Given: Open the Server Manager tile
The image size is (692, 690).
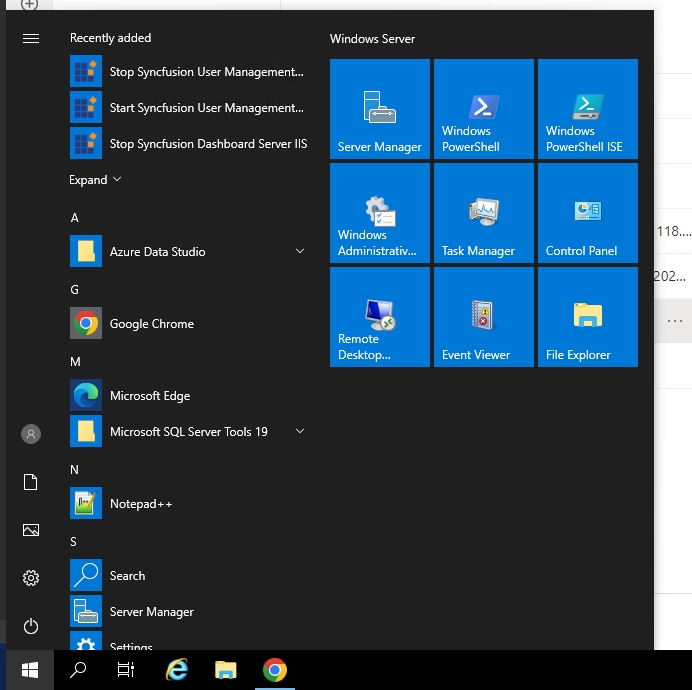Looking at the screenshot, I should (x=380, y=109).
